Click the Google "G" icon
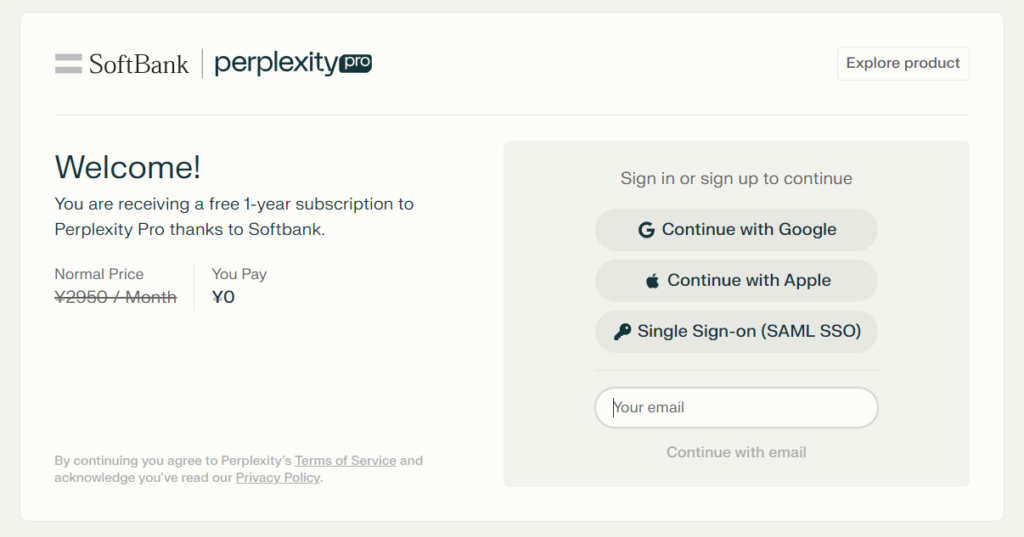The height and width of the screenshot is (537, 1024). coord(646,230)
